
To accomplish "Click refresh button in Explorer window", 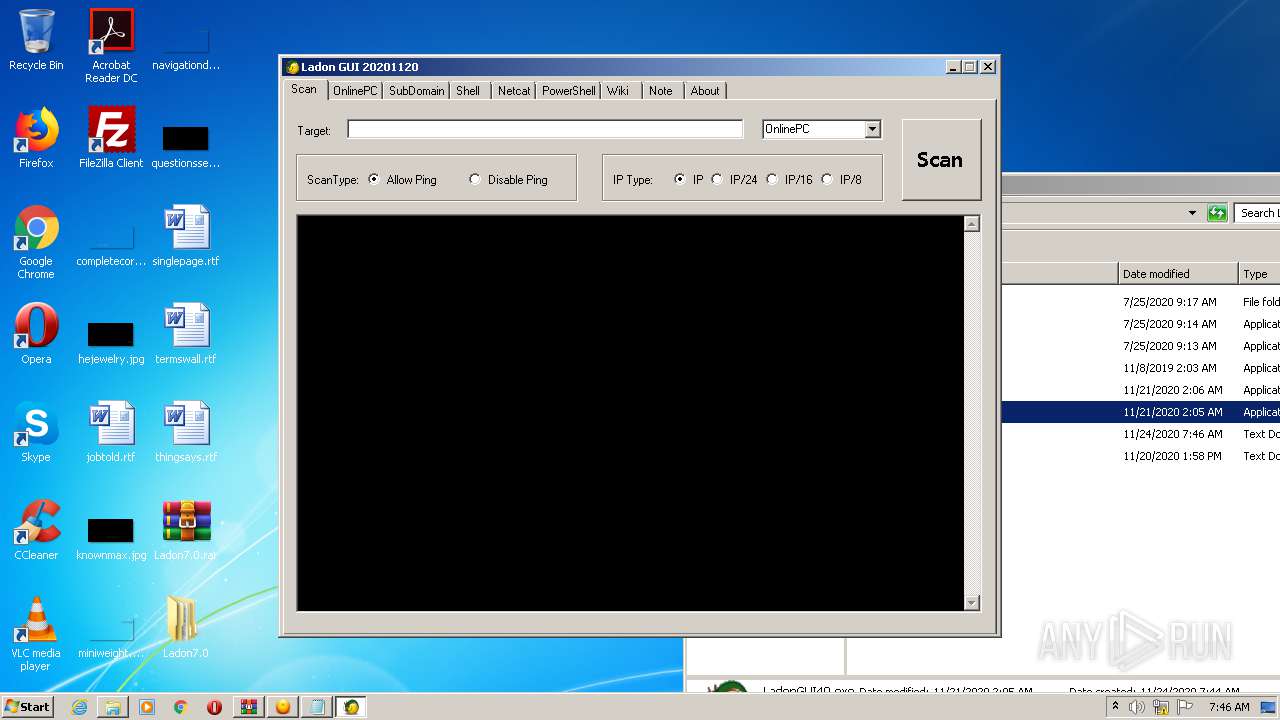I will (x=1217, y=213).
